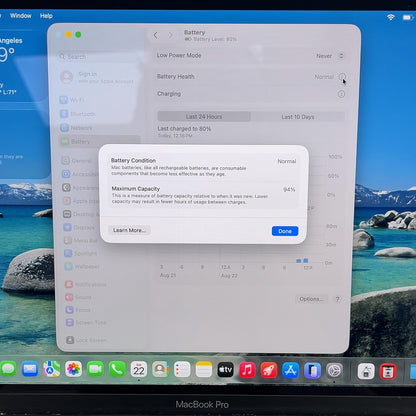
Task: Switch to the Last 10 Days tab
Action: (298, 117)
